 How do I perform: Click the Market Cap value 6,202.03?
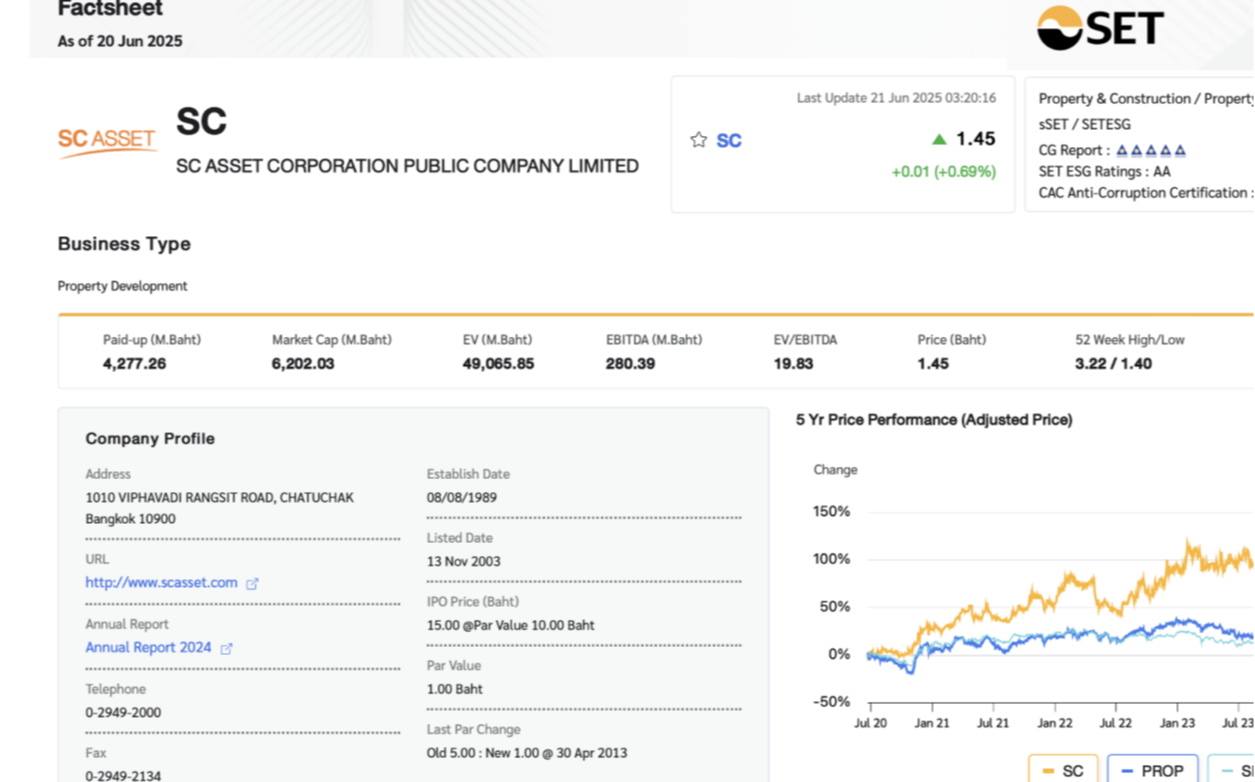(x=302, y=364)
